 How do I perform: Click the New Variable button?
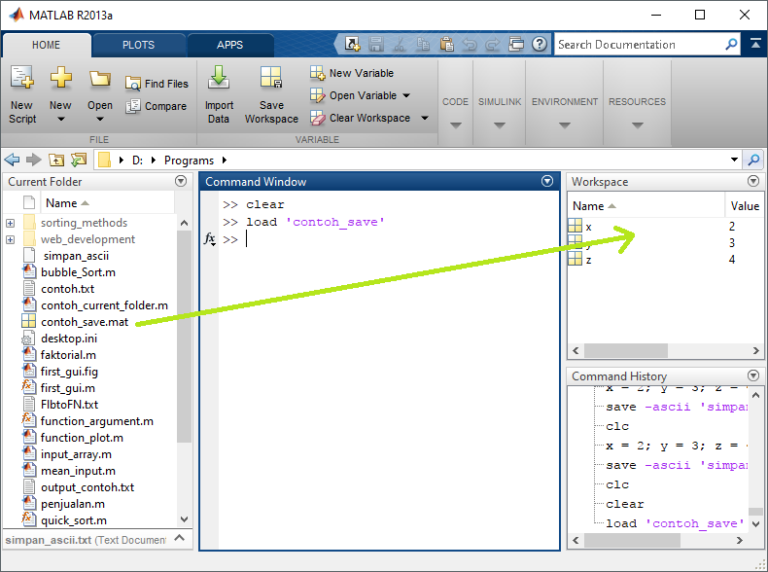click(x=352, y=73)
